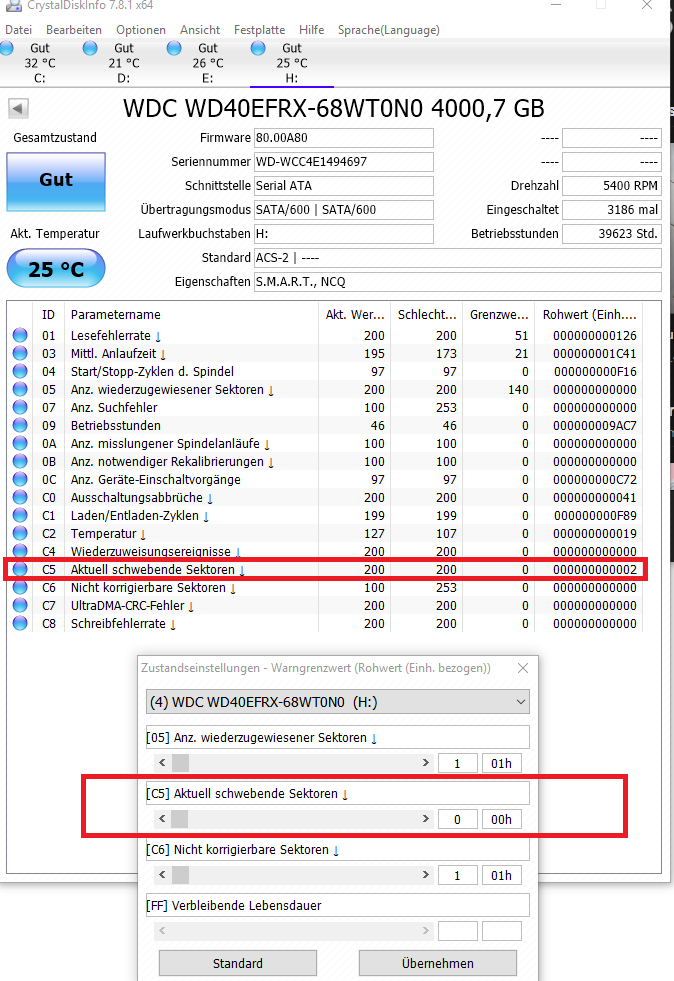
Task: Open the Optionen menu
Action: tap(141, 30)
